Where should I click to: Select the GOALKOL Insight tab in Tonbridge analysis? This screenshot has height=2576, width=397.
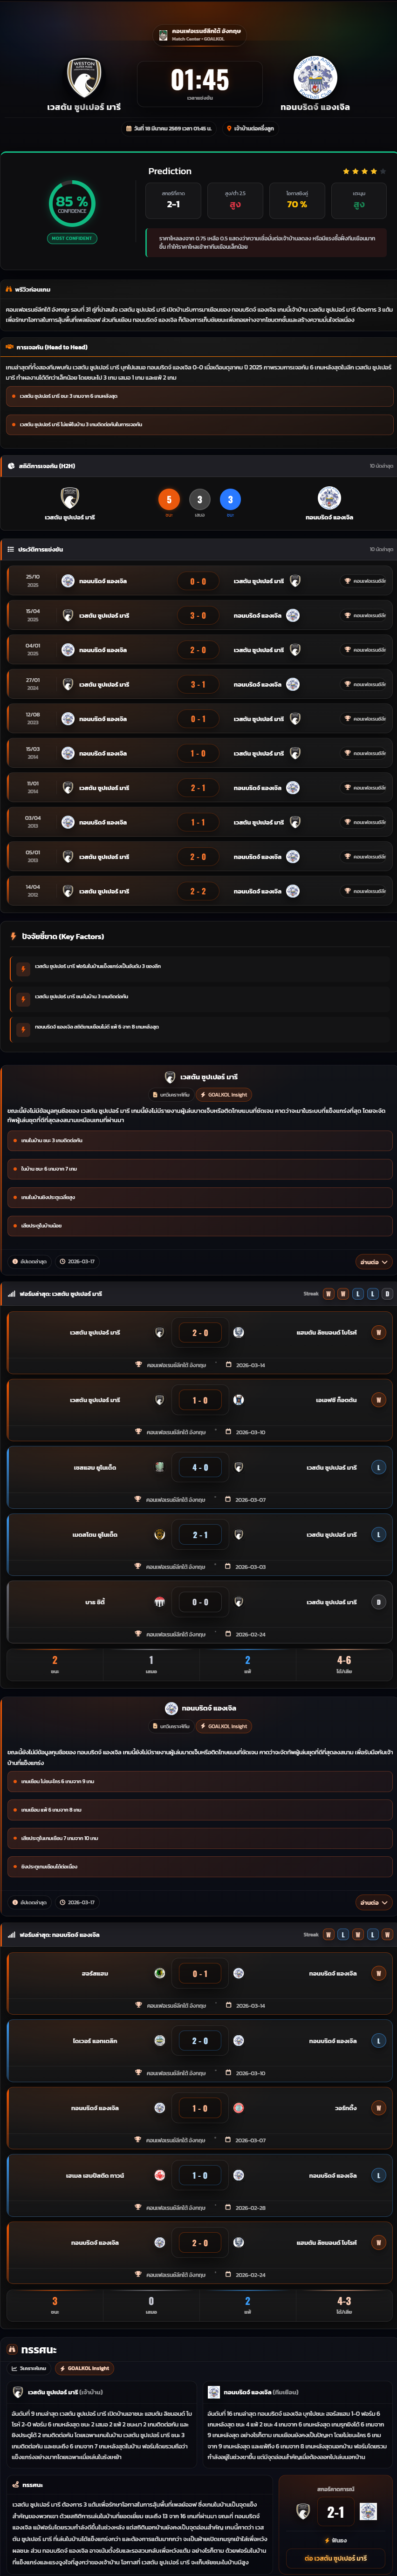point(223,1726)
